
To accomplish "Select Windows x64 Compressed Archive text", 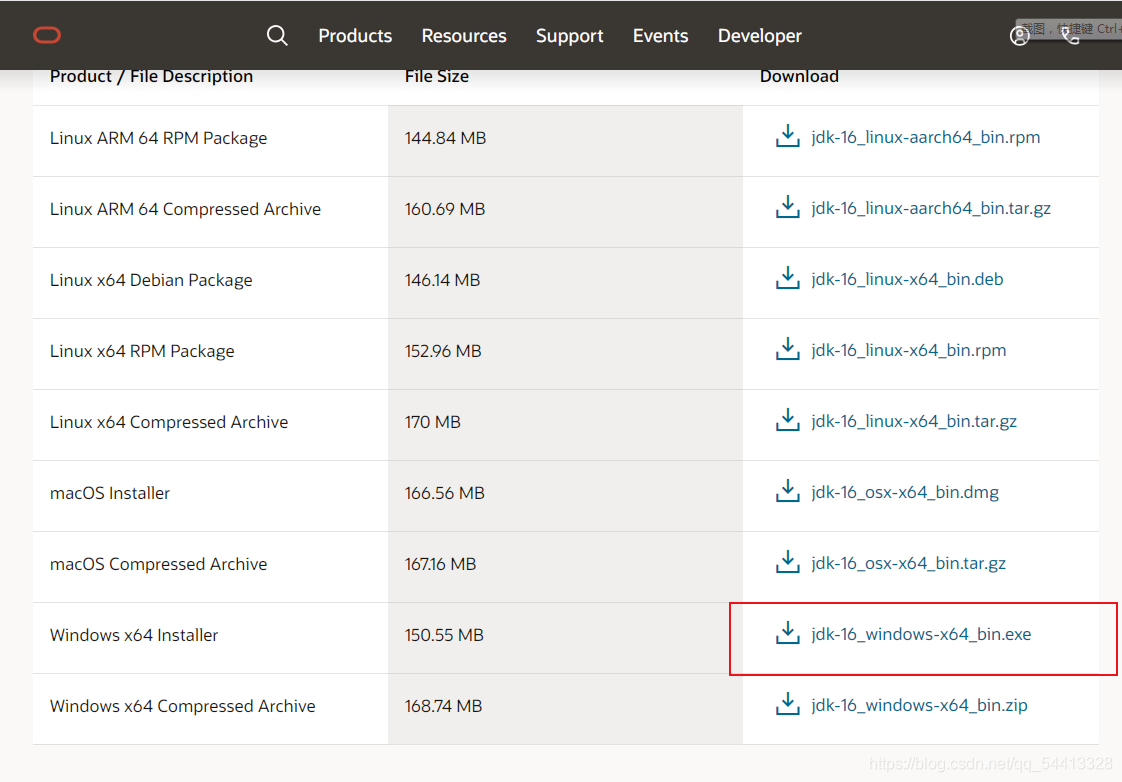I will [182, 706].
